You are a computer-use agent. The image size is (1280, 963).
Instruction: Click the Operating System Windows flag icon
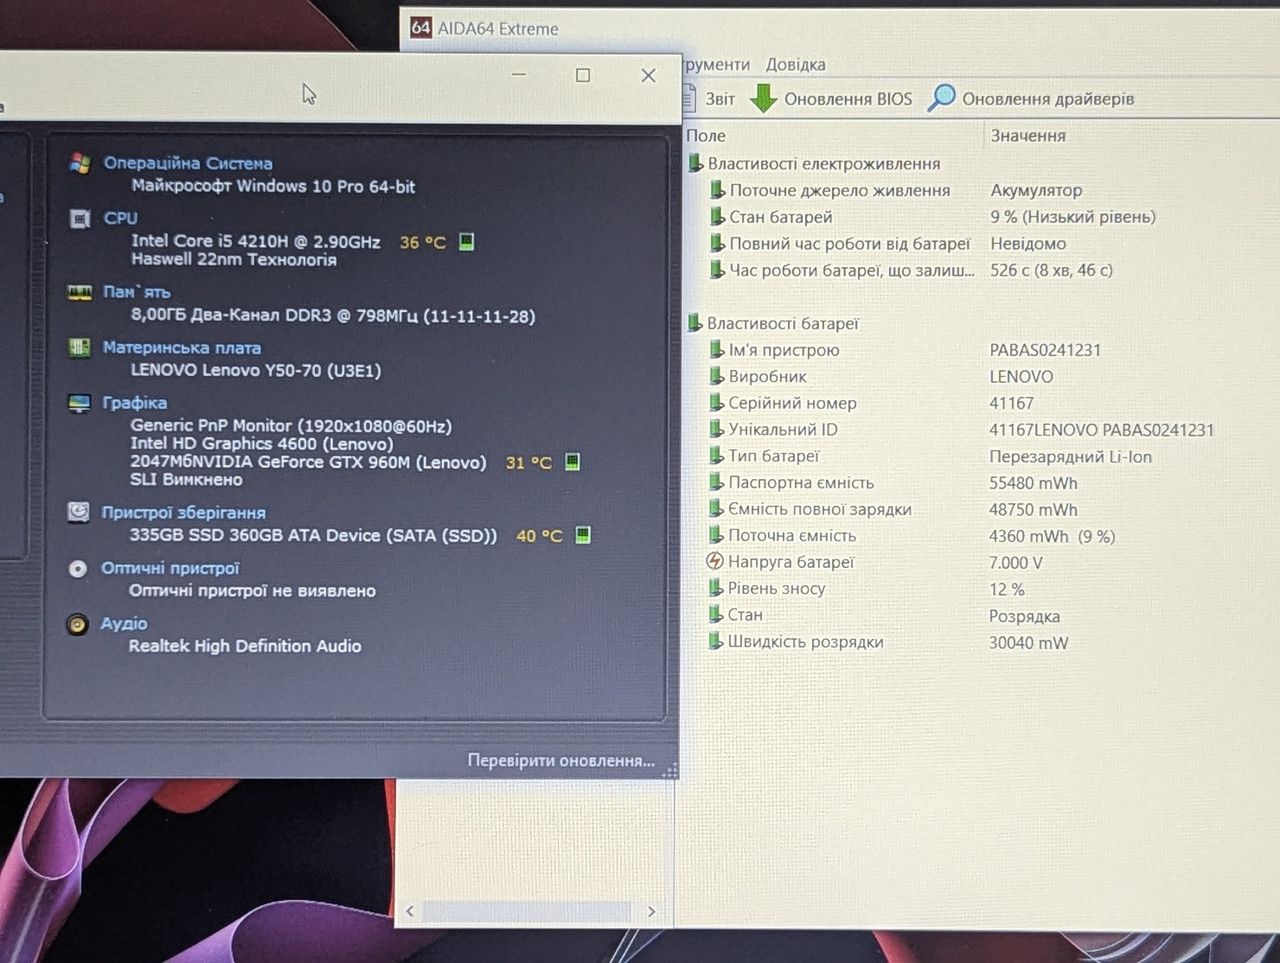[80, 163]
